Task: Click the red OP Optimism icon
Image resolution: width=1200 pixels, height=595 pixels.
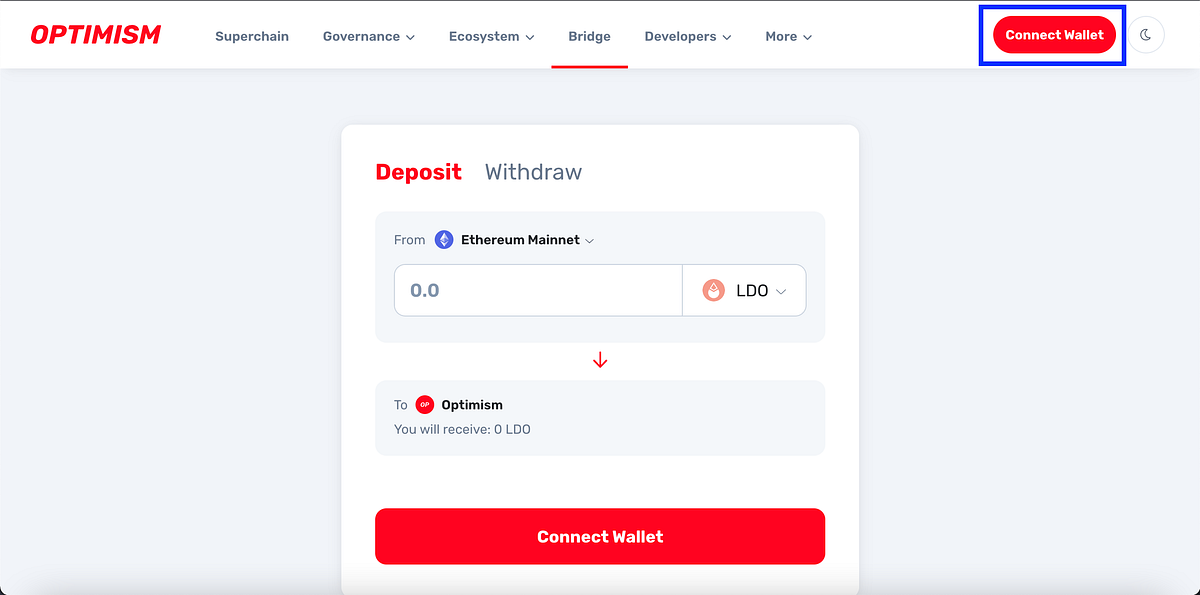Action: coord(424,404)
